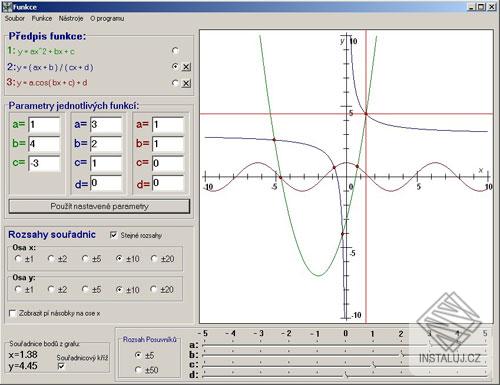Set Osa y range to ±20
The width and height of the screenshot is (500, 385).
(154, 289)
